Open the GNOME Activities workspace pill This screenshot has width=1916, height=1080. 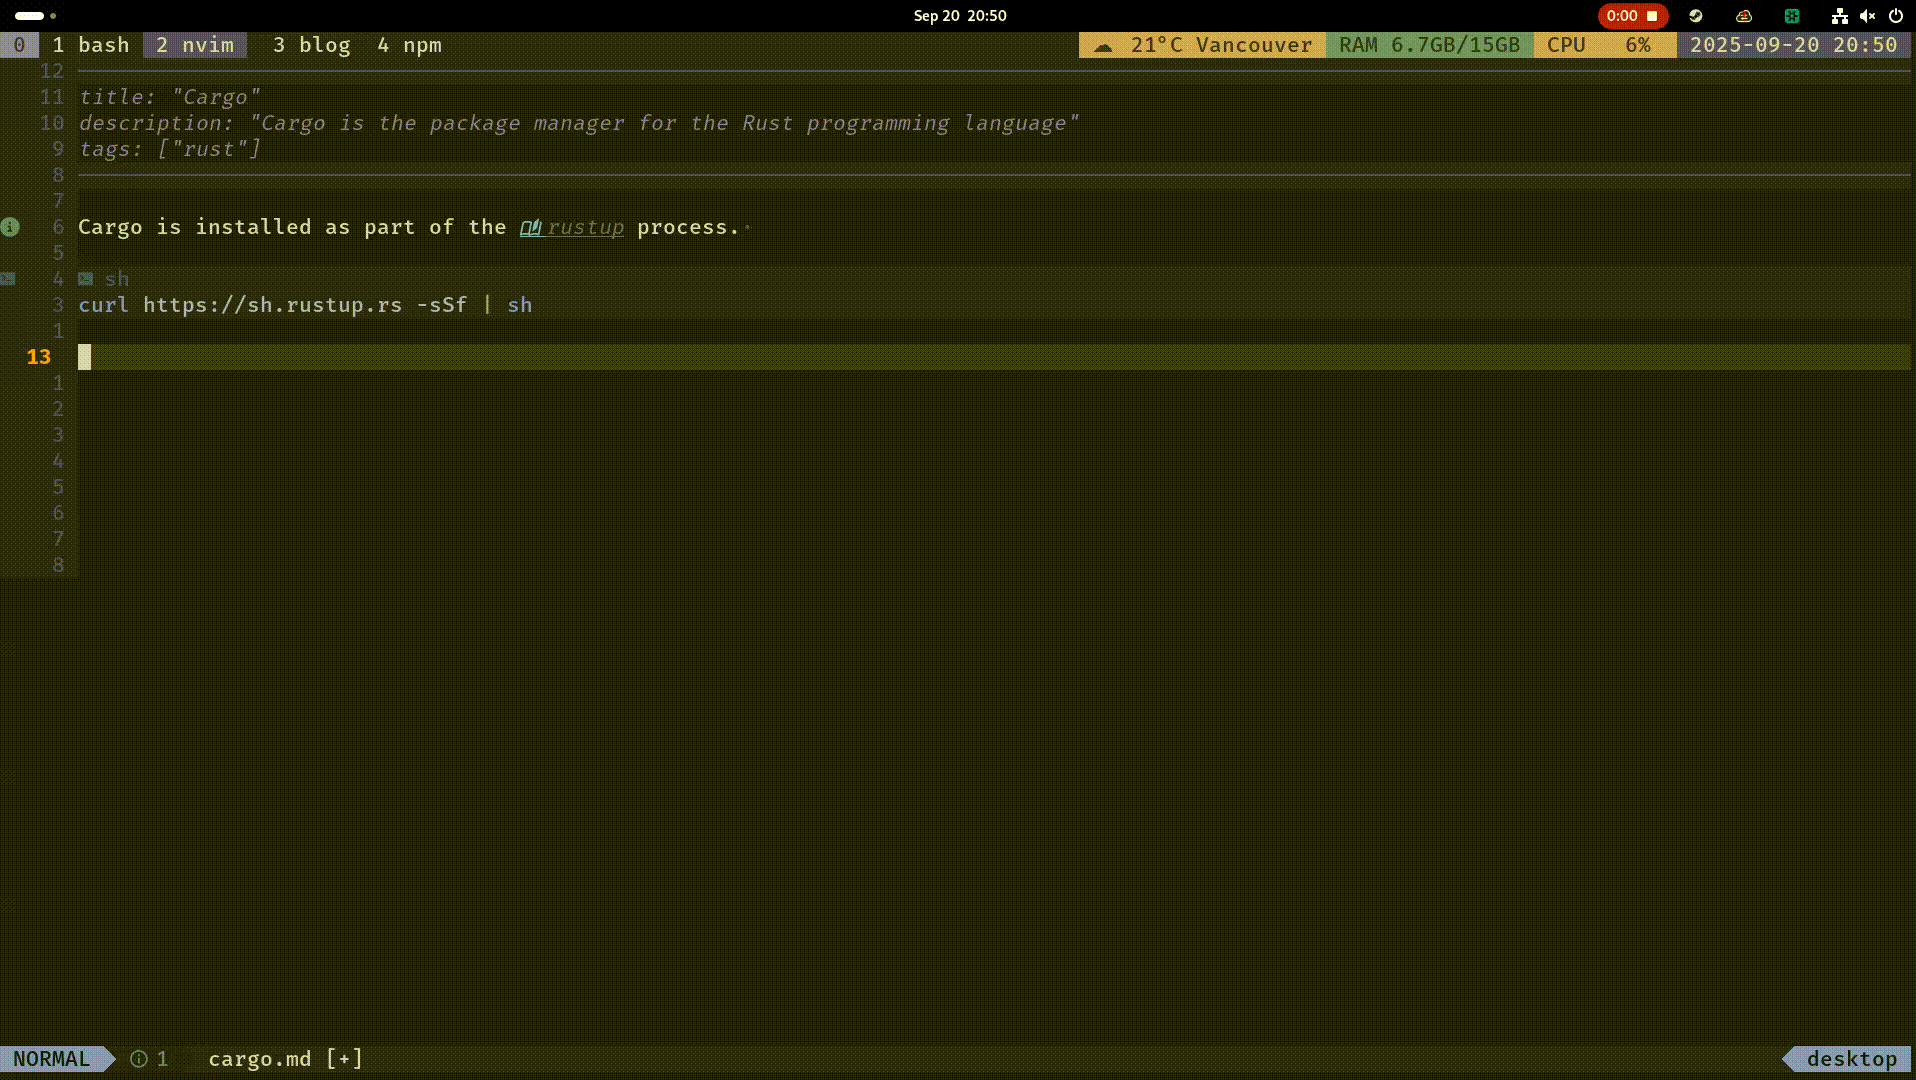(35, 16)
